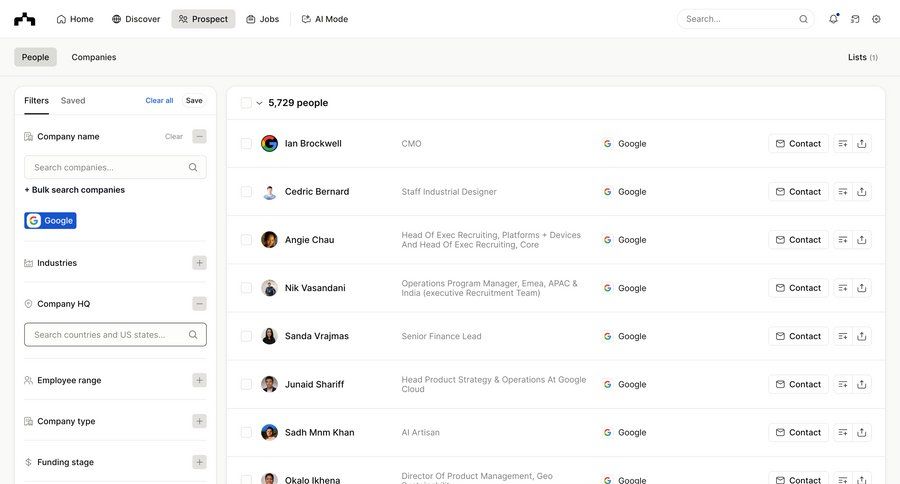Switch to AI Mode
Image resolution: width=900 pixels, height=484 pixels.
(325, 19)
